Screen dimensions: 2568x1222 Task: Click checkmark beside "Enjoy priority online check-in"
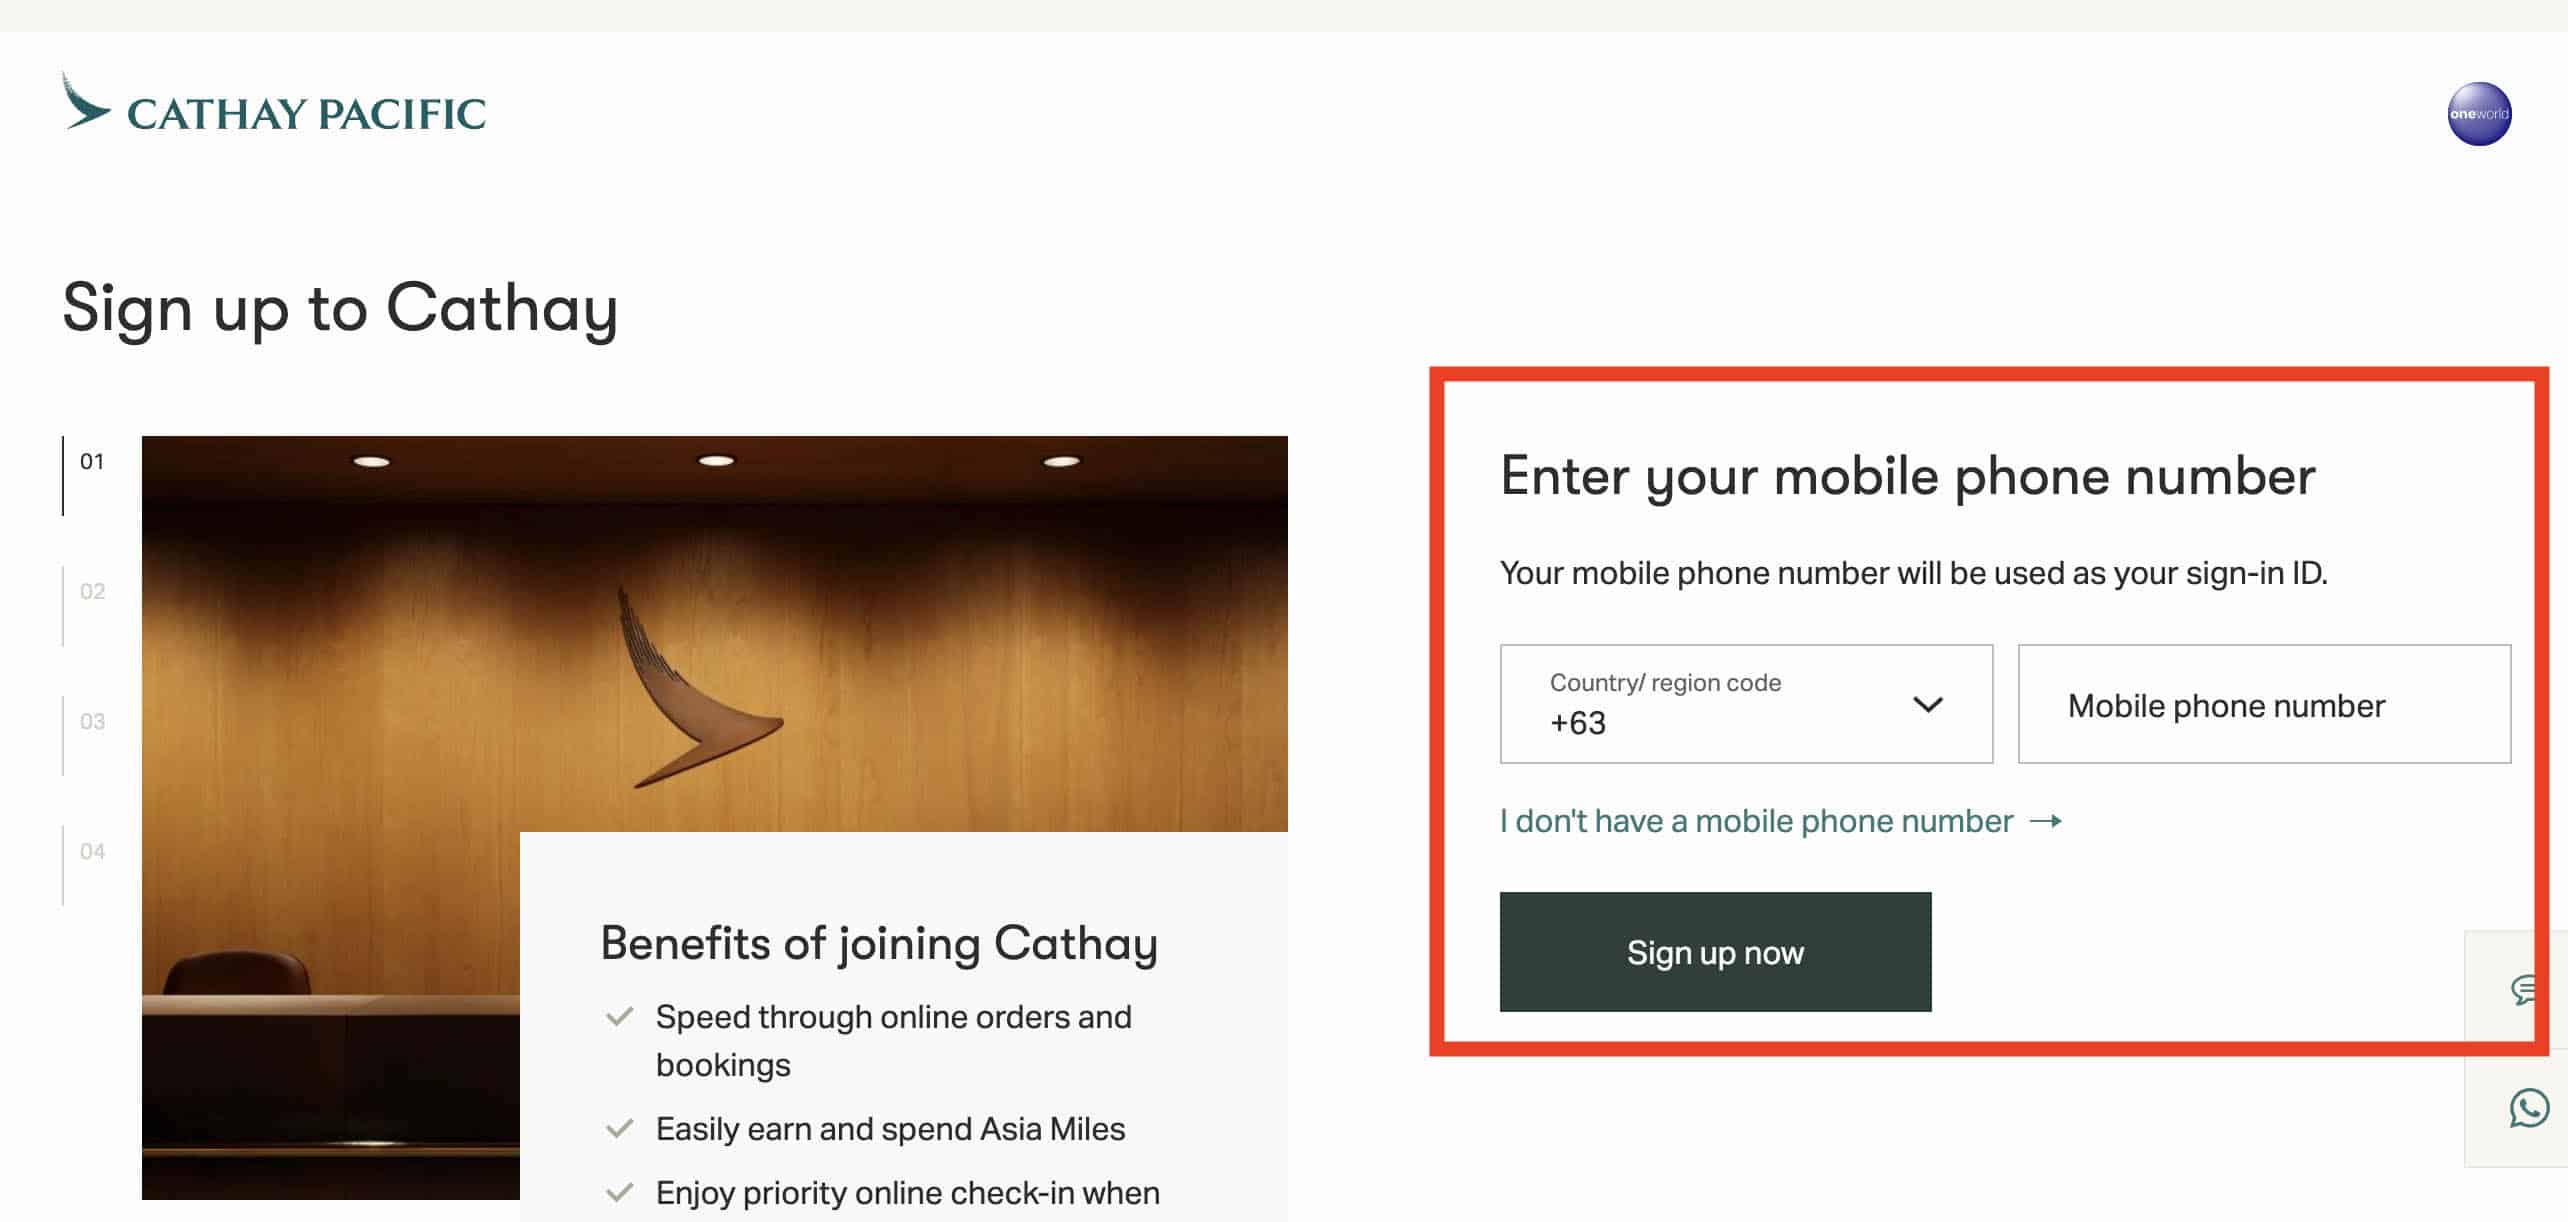click(620, 1193)
